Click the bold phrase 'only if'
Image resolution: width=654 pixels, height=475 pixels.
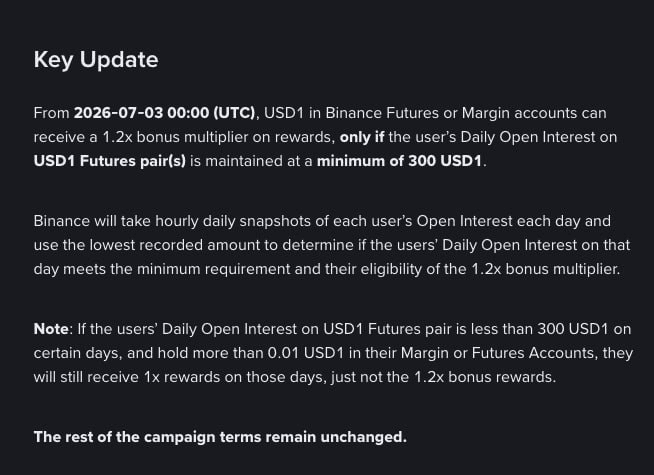click(x=362, y=137)
